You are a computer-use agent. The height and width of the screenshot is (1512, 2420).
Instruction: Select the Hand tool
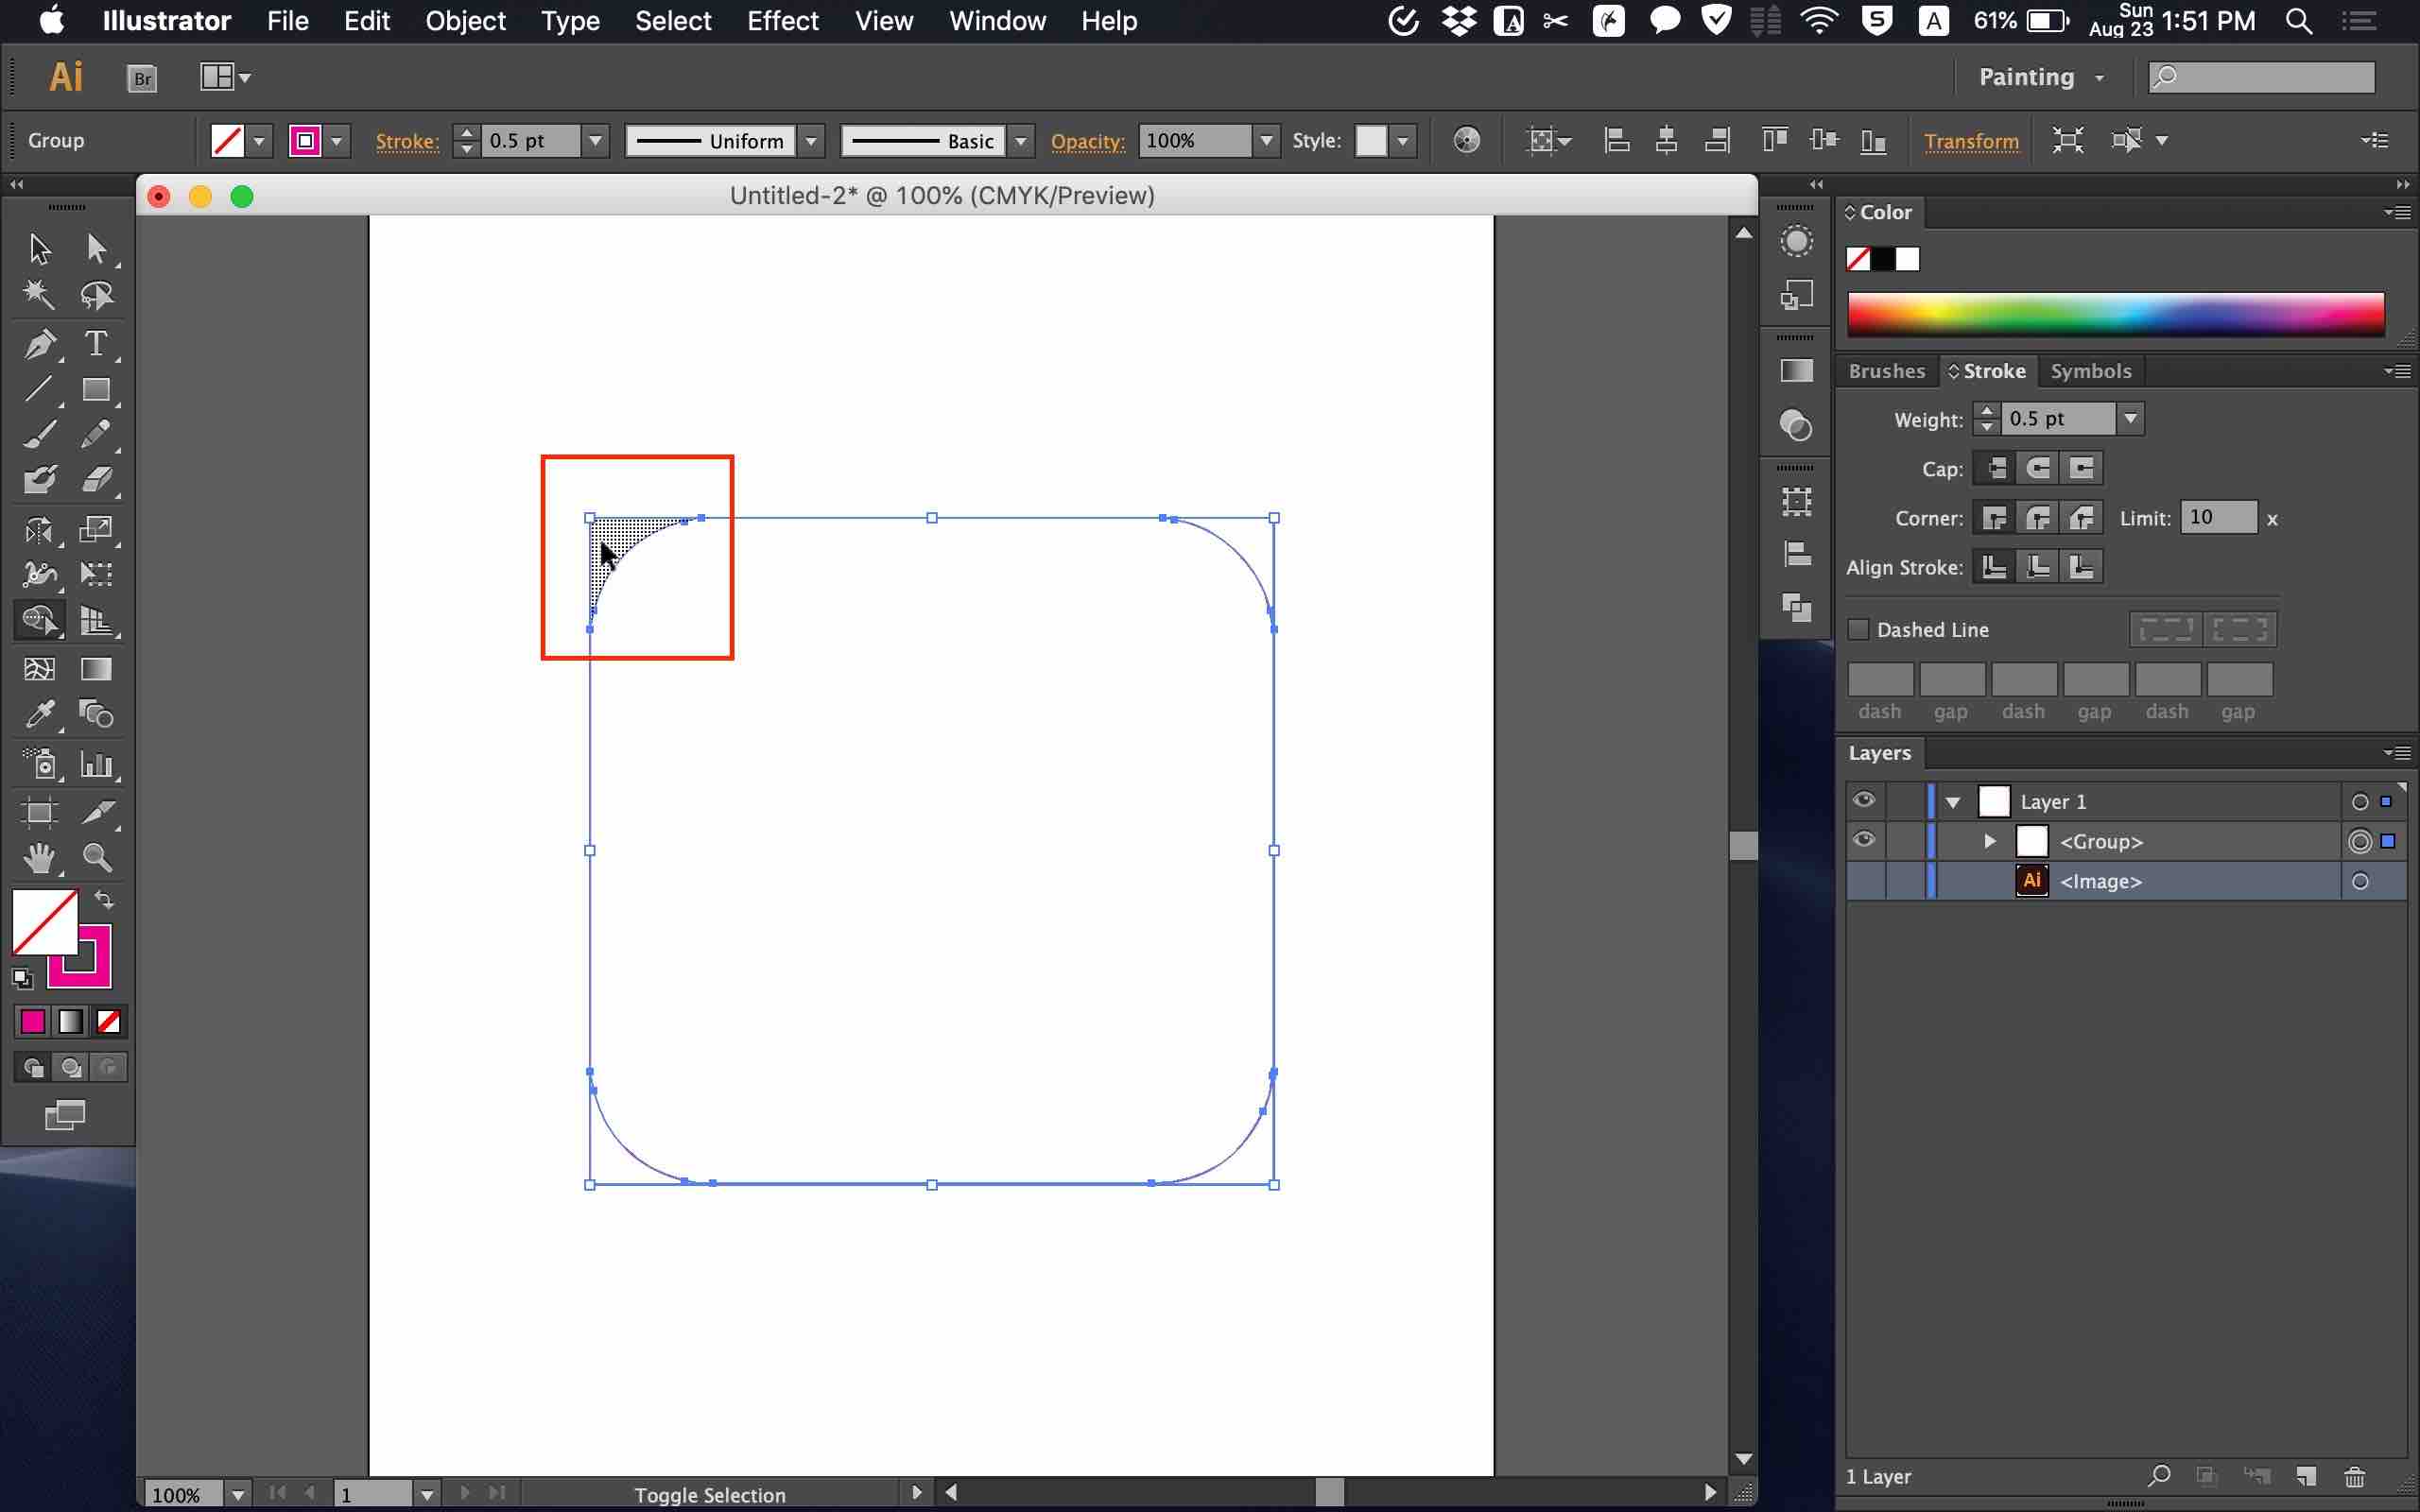(39, 858)
